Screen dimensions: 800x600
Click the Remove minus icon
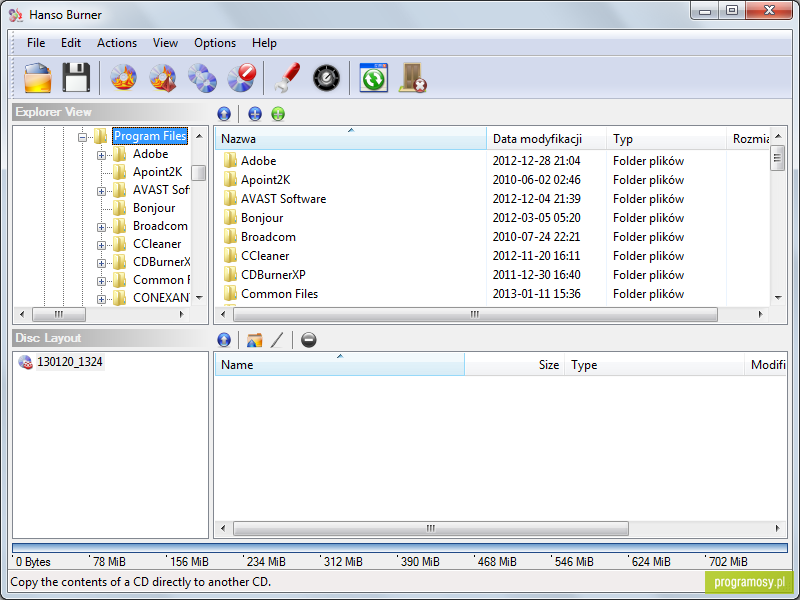(x=309, y=340)
